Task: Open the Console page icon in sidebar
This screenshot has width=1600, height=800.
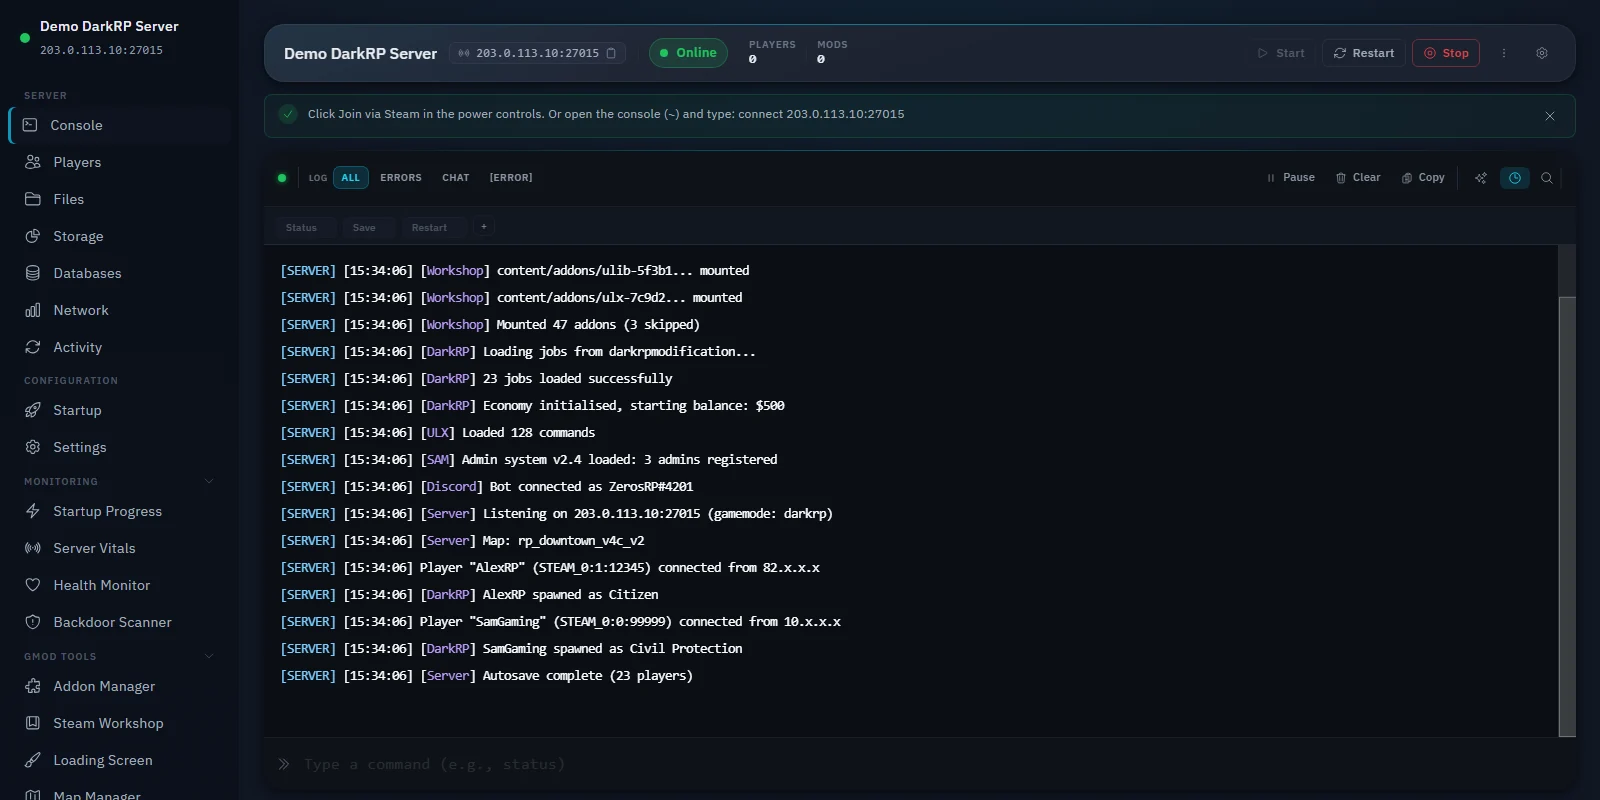Action: pyautogui.click(x=30, y=125)
